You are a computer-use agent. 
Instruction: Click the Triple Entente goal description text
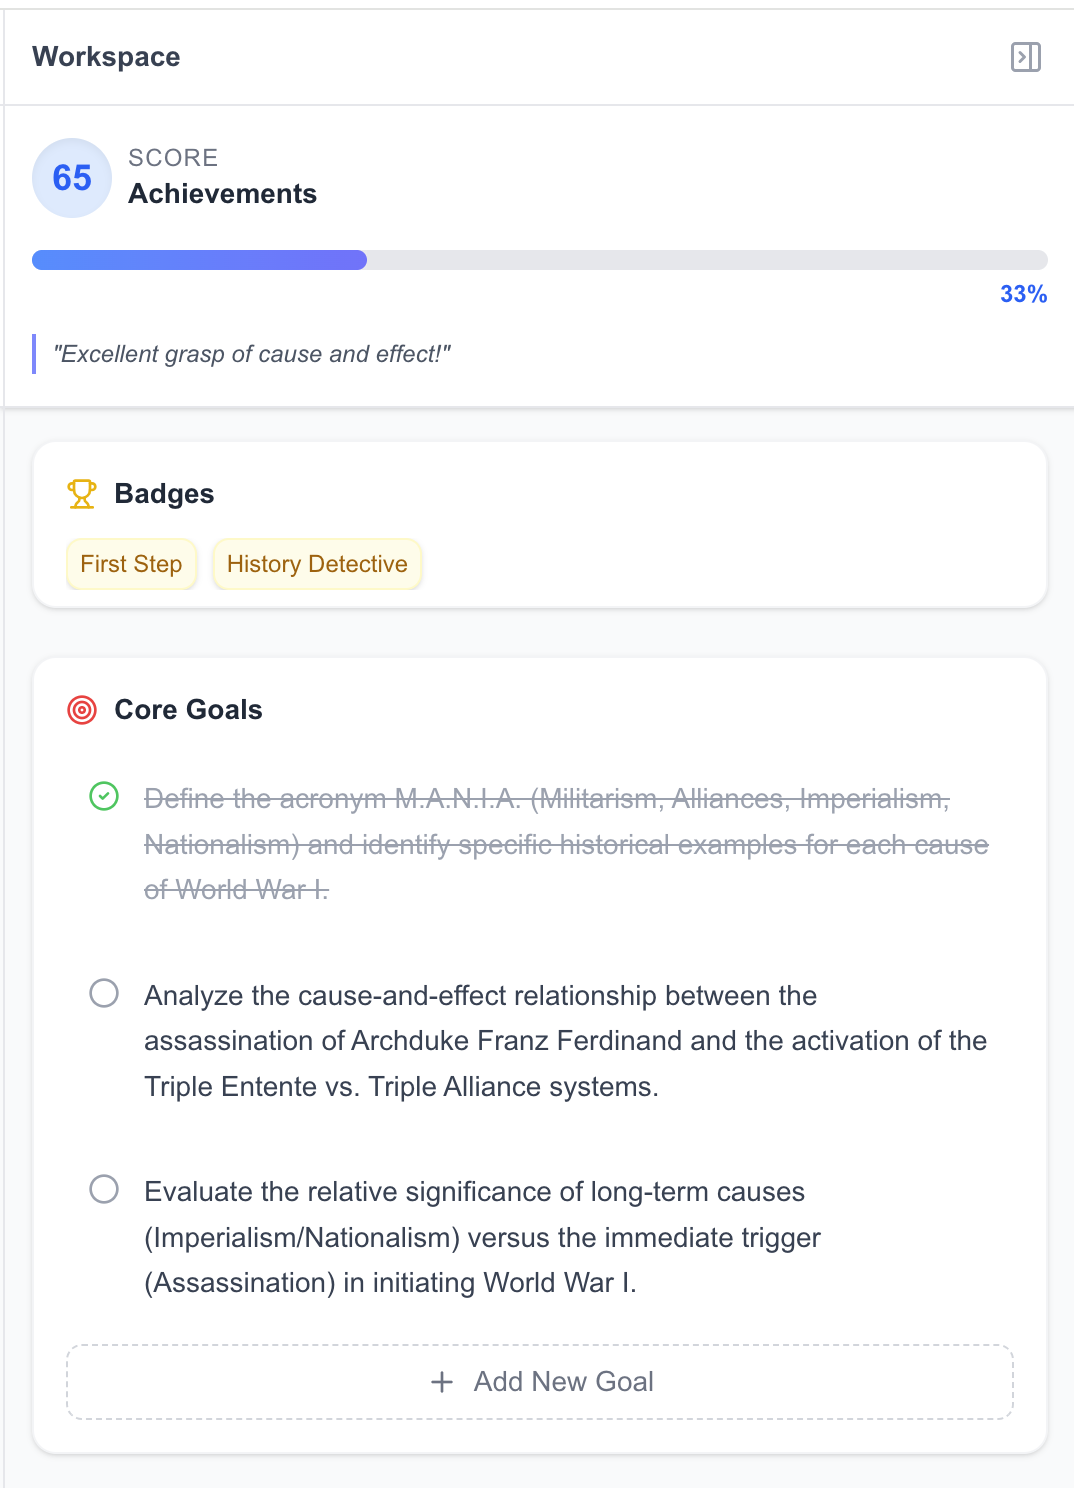[565, 1041]
